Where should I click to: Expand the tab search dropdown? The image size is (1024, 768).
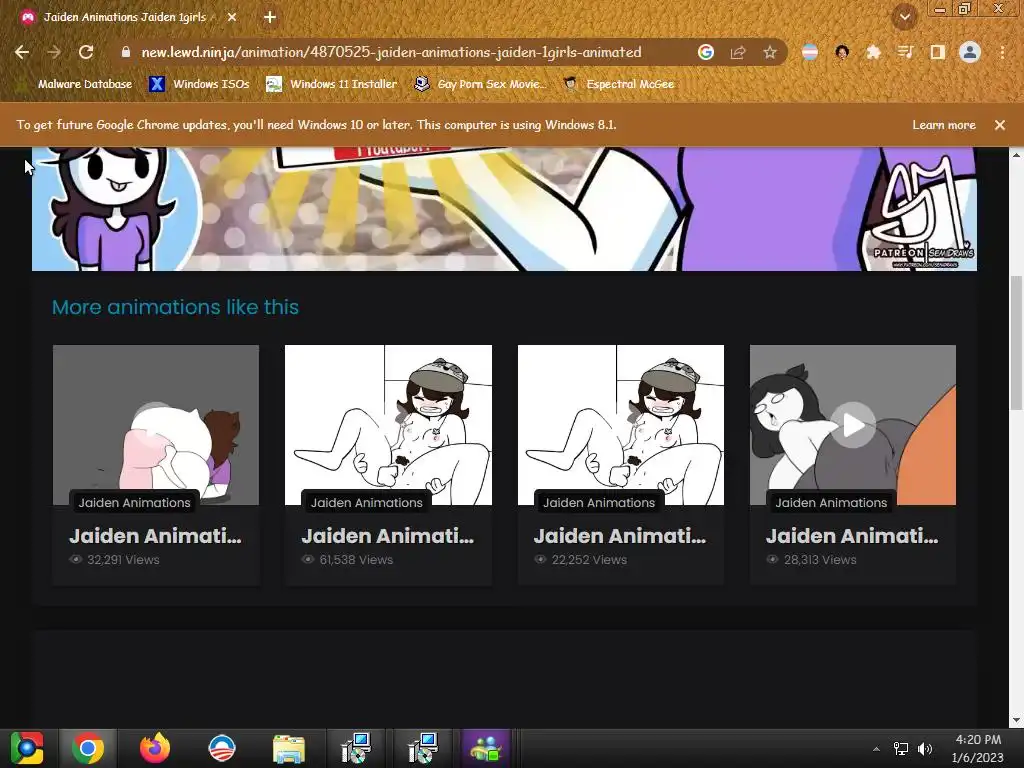click(x=904, y=18)
